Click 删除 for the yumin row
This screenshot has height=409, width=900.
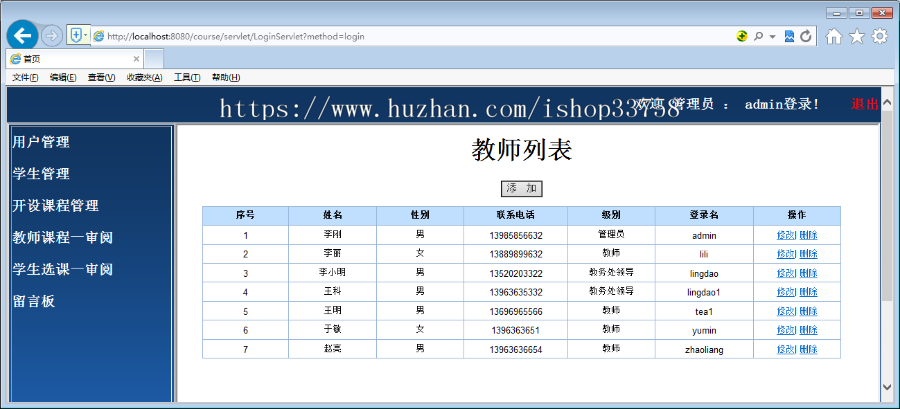click(x=808, y=330)
